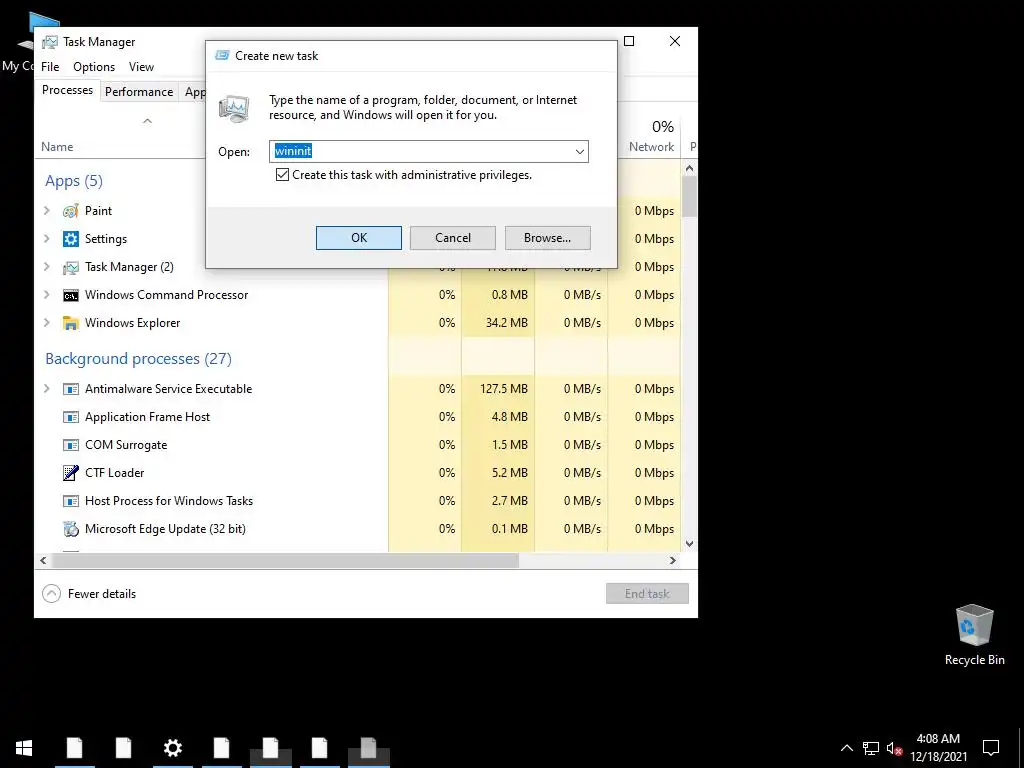The width and height of the screenshot is (1024, 768).
Task: Open the Settings gear on the taskbar
Action: point(172,748)
